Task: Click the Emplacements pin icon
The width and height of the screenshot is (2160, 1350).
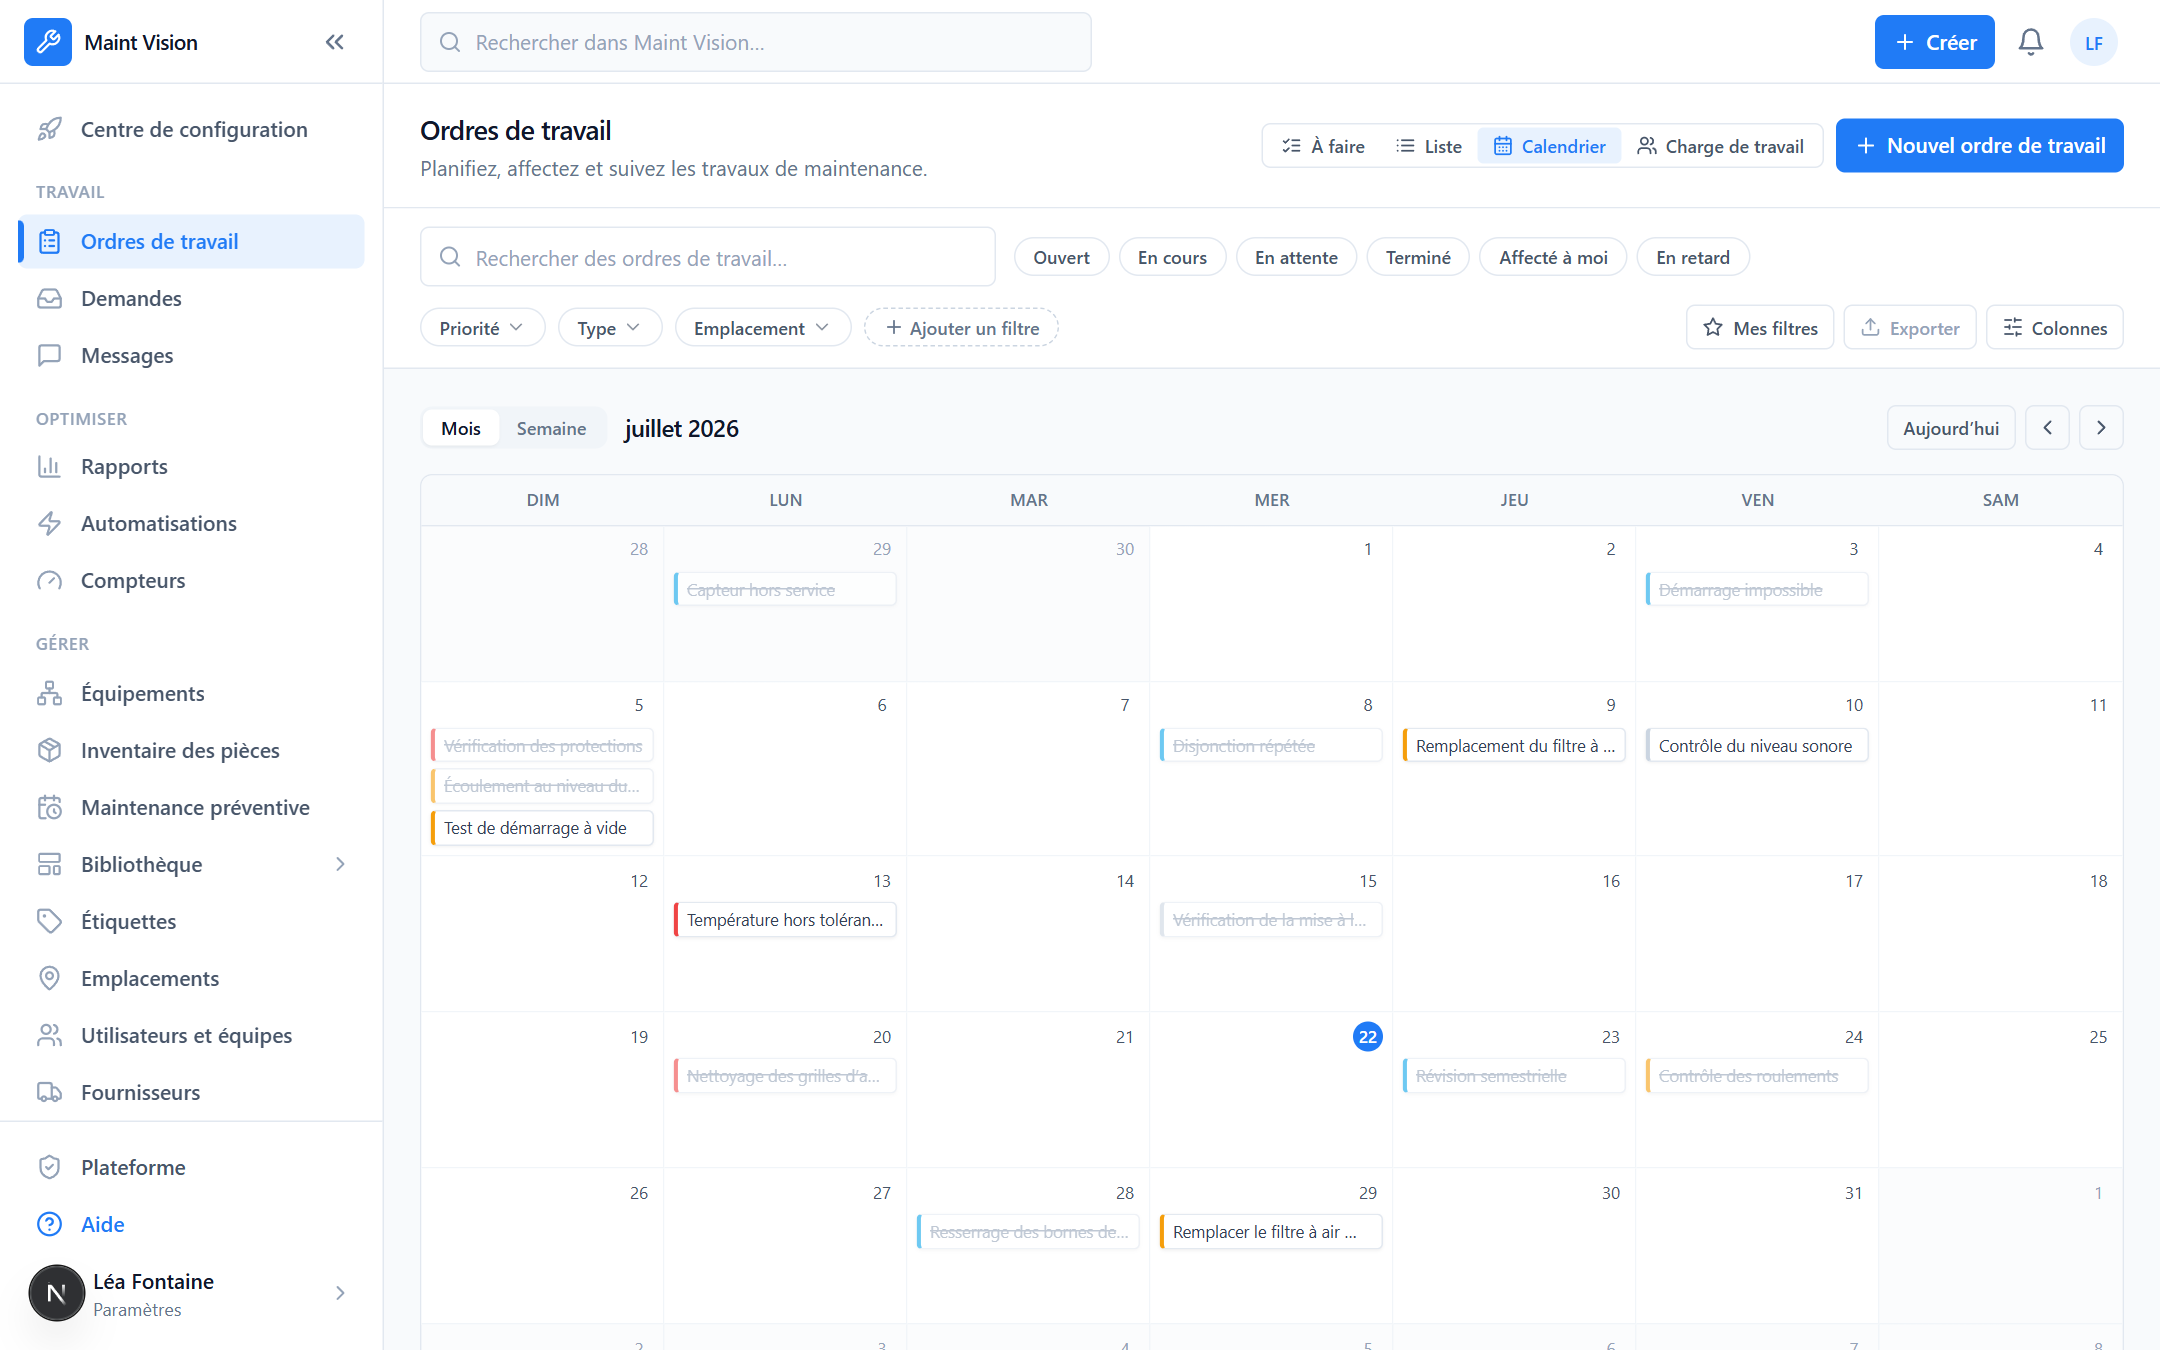Action: [x=49, y=978]
